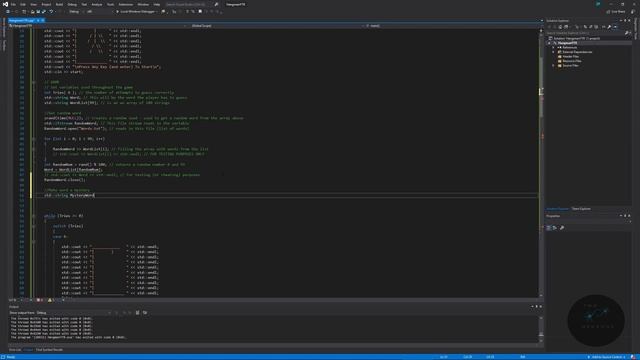The image size is (640, 360).
Task: Click Solution Explorer preview selected items icon
Action: click(615, 27)
